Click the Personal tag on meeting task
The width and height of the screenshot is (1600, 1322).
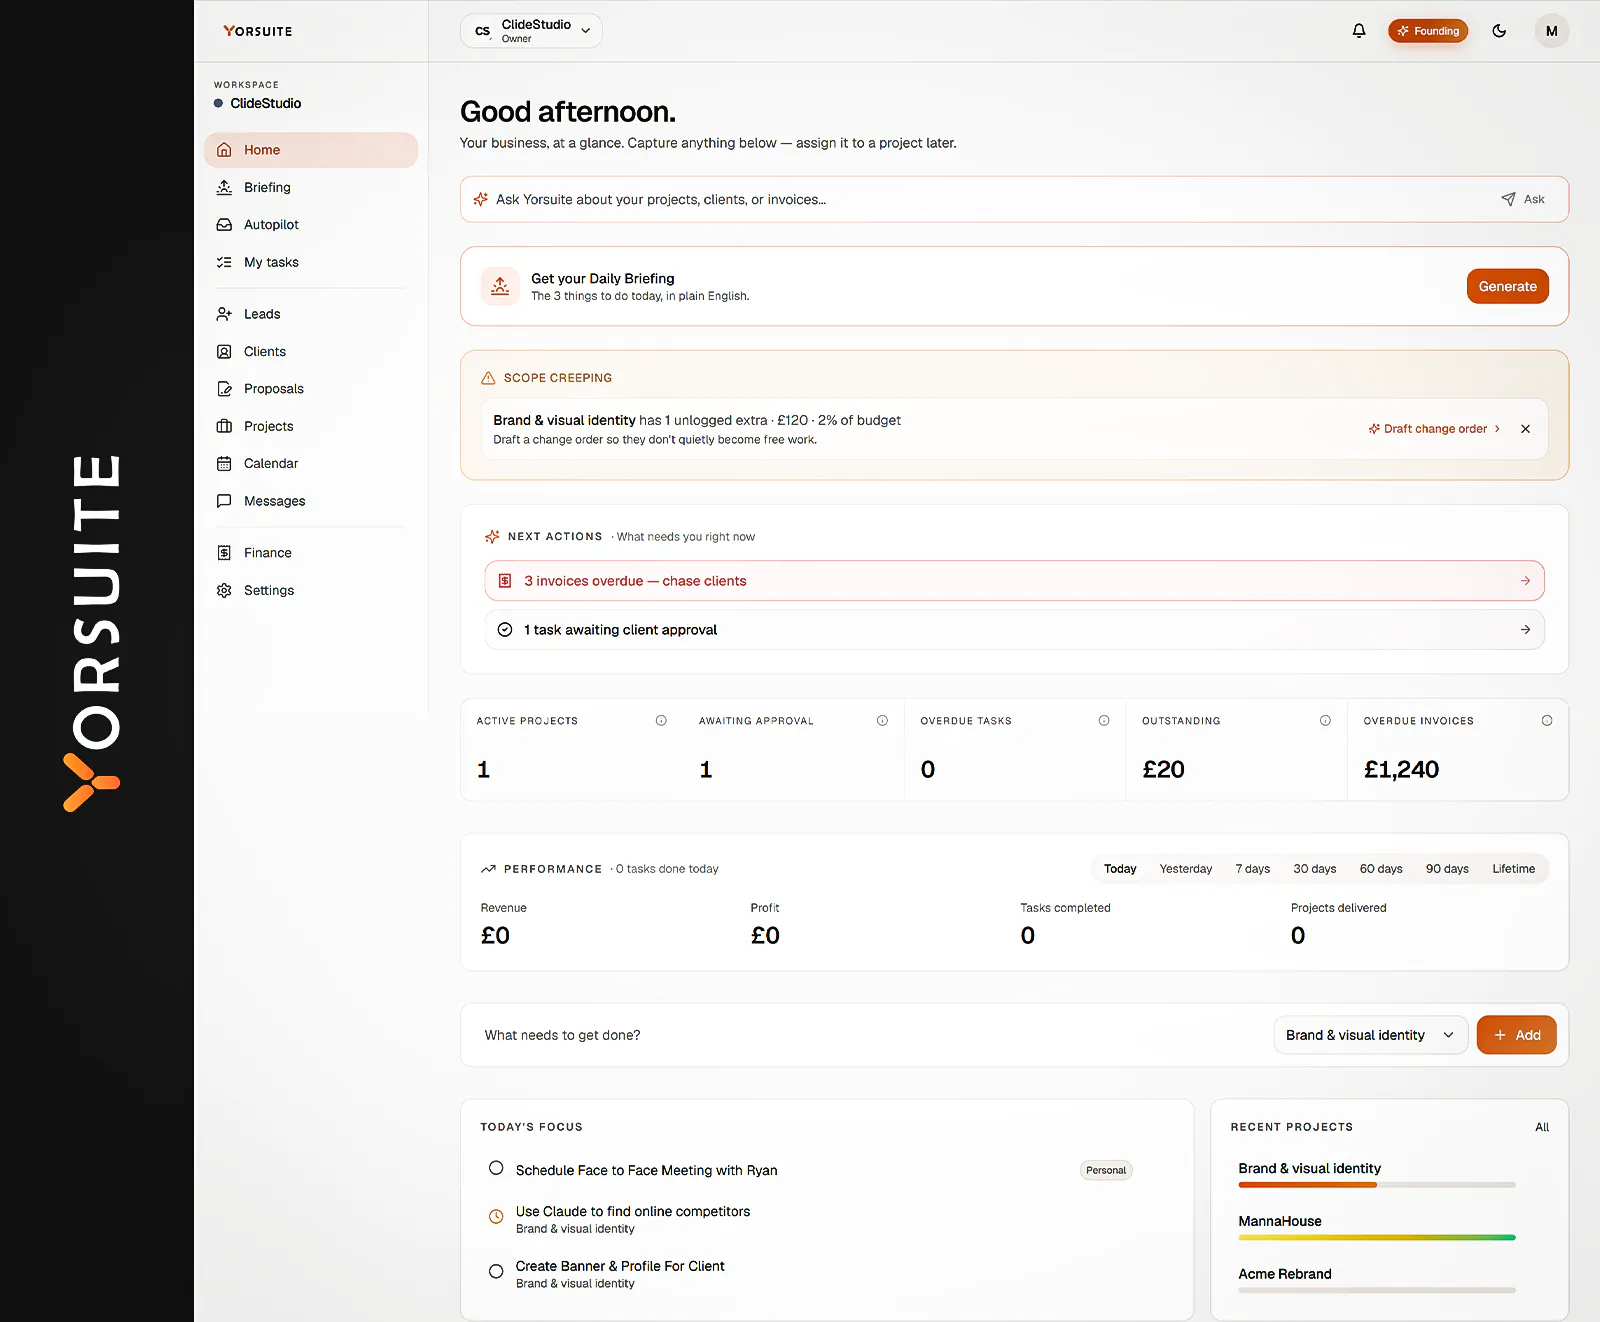pos(1106,1170)
